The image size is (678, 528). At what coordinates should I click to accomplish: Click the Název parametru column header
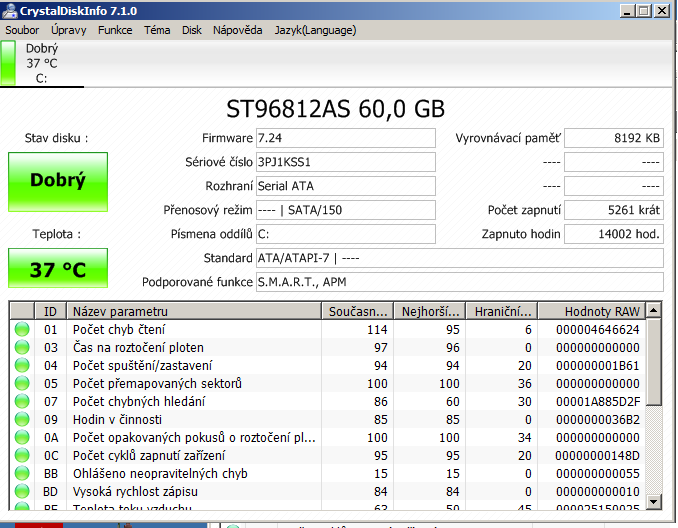(196, 311)
